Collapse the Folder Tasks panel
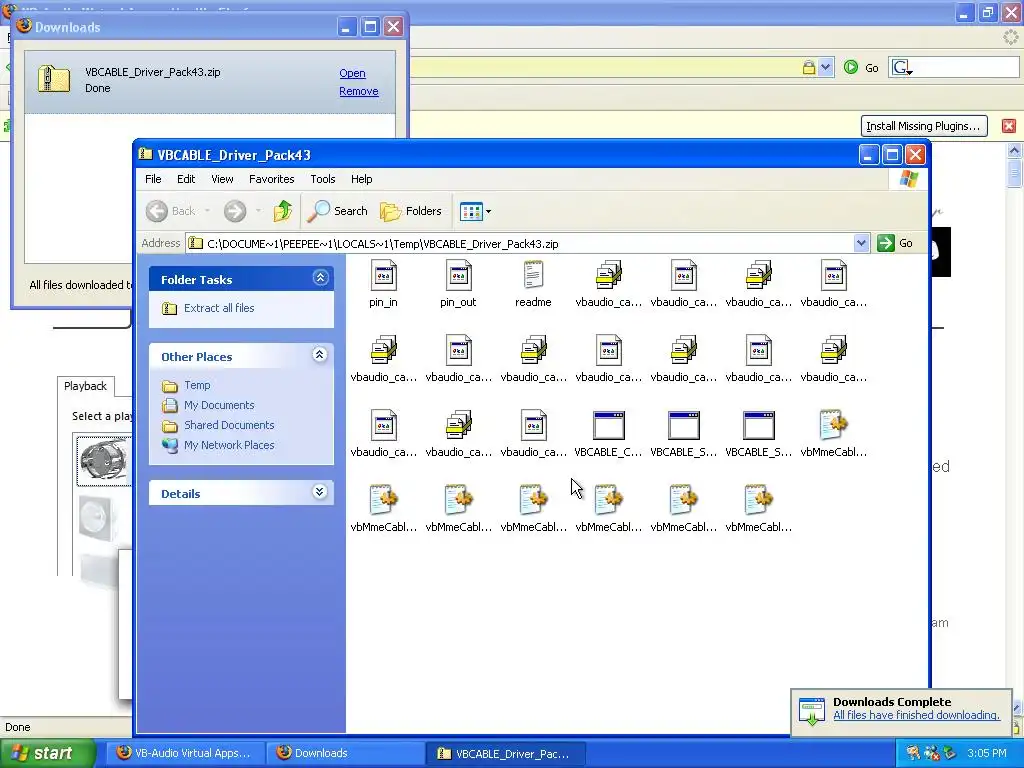The width and height of the screenshot is (1024, 768). (320, 278)
